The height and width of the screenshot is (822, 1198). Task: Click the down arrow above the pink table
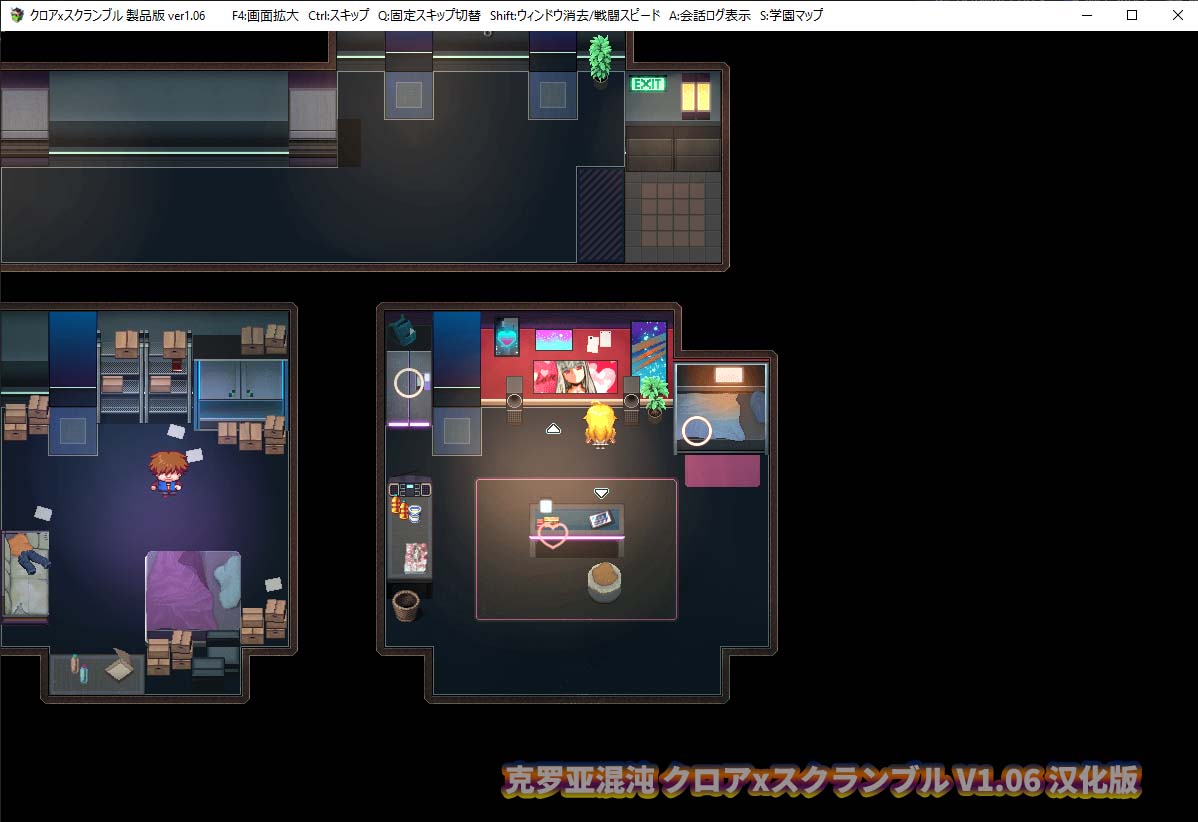tap(601, 492)
